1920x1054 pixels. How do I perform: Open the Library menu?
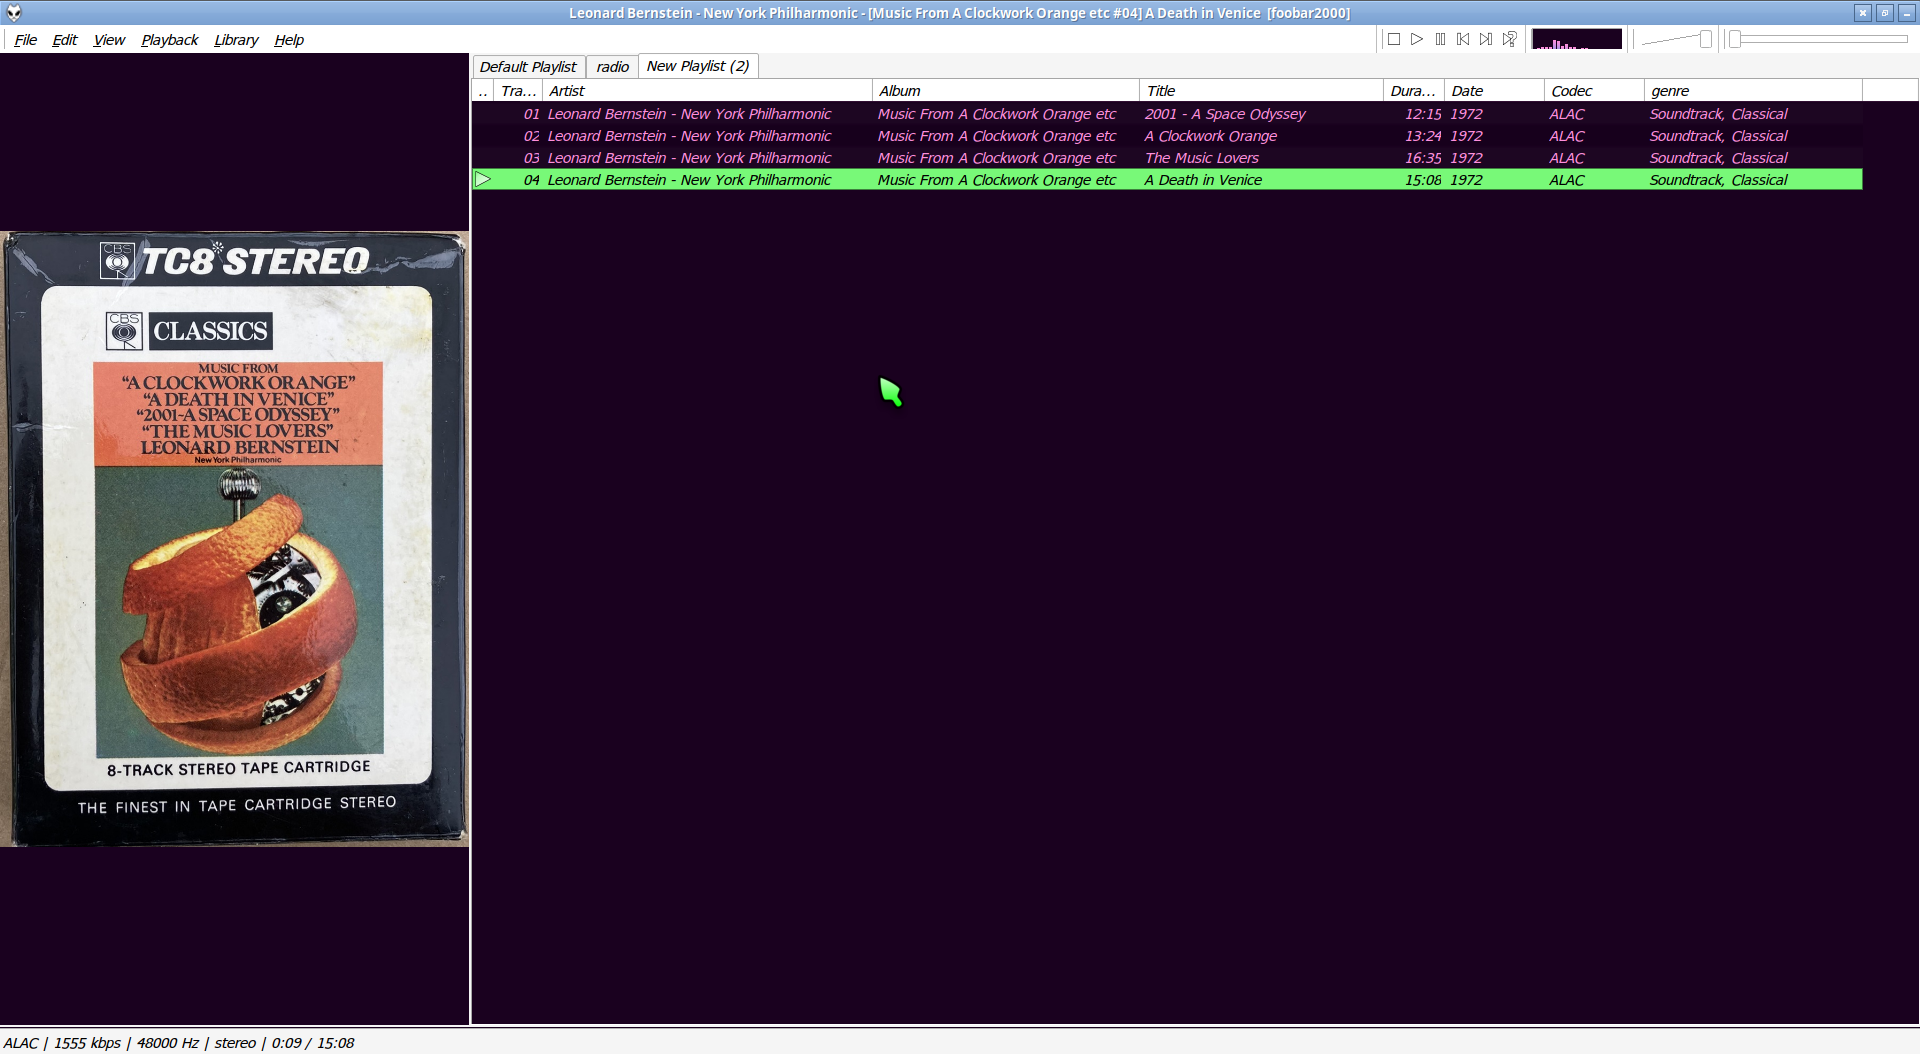[236, 40]
